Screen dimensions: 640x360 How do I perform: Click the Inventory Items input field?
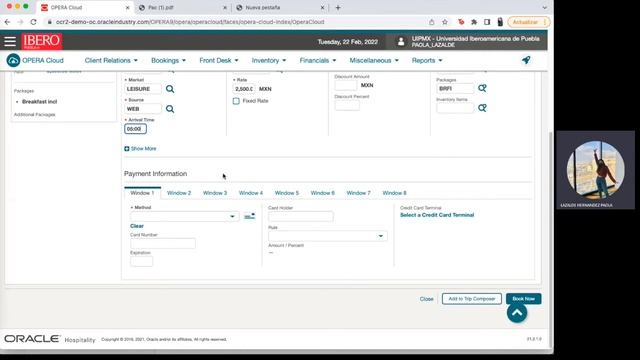455,108
